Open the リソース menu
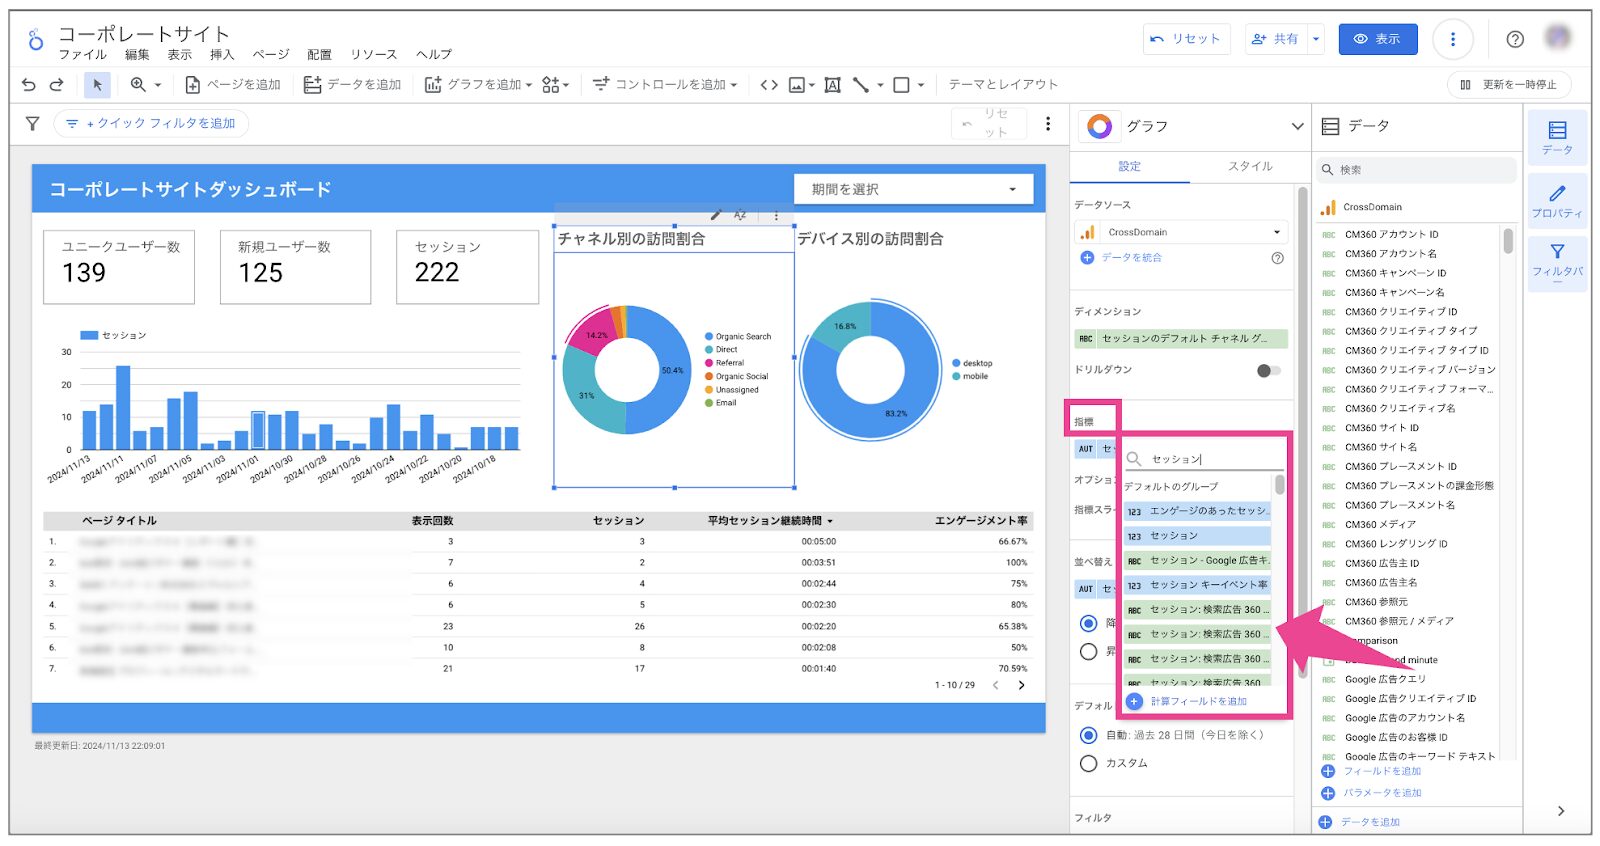 (x=374, y=55)
